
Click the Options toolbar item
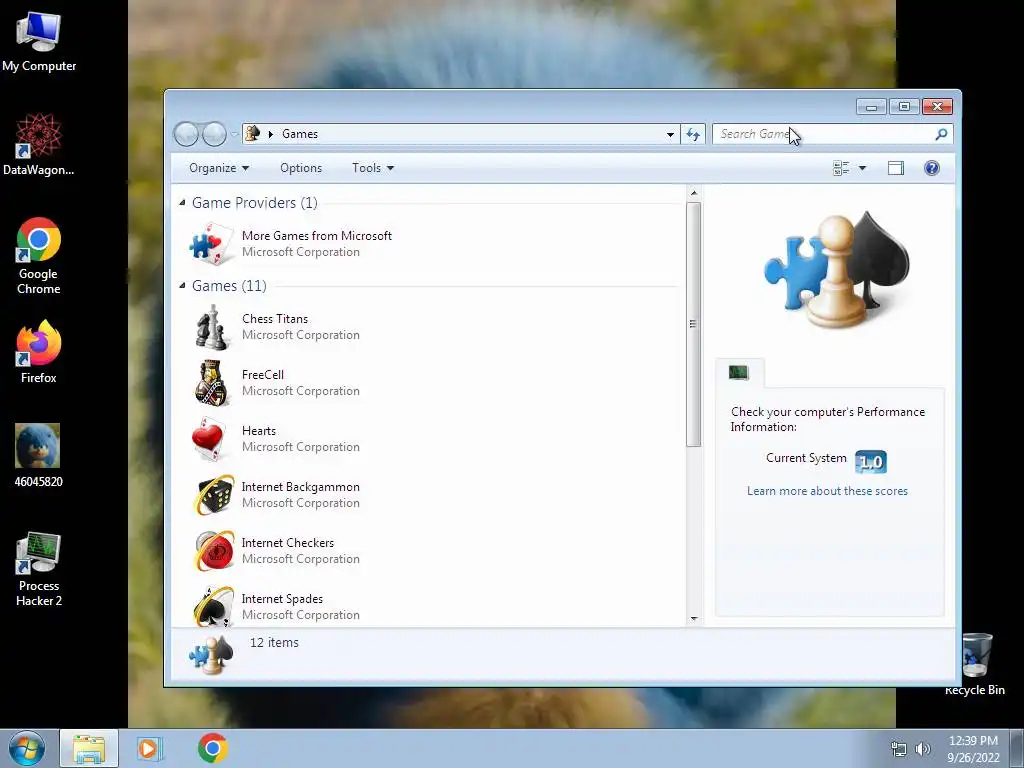click(301, 168)
